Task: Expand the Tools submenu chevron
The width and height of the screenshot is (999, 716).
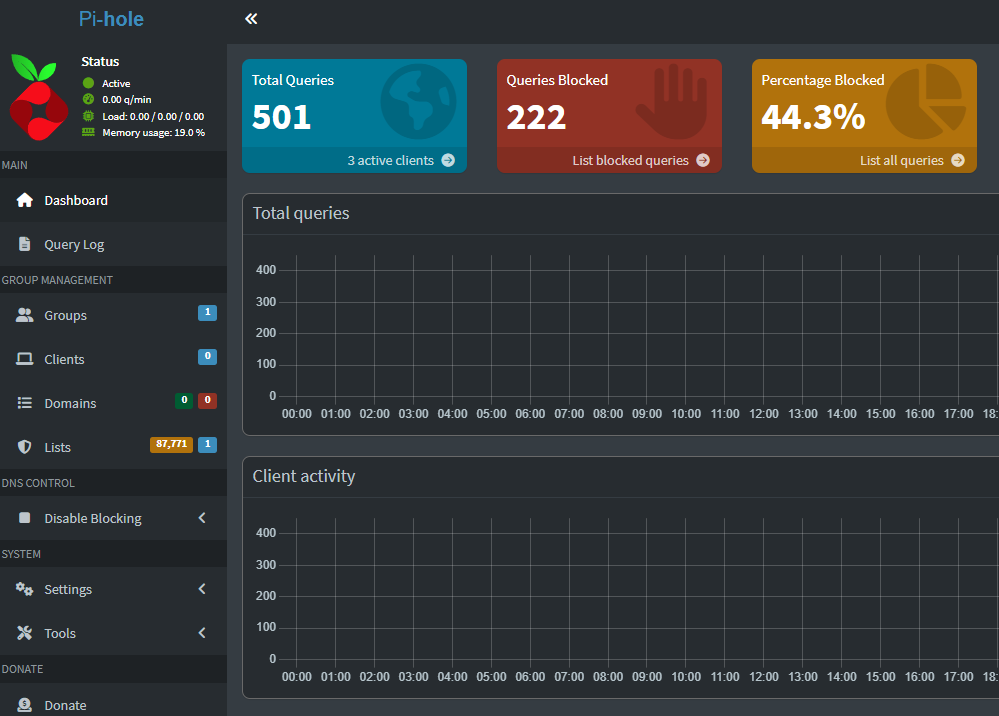Action: point(202,633)
